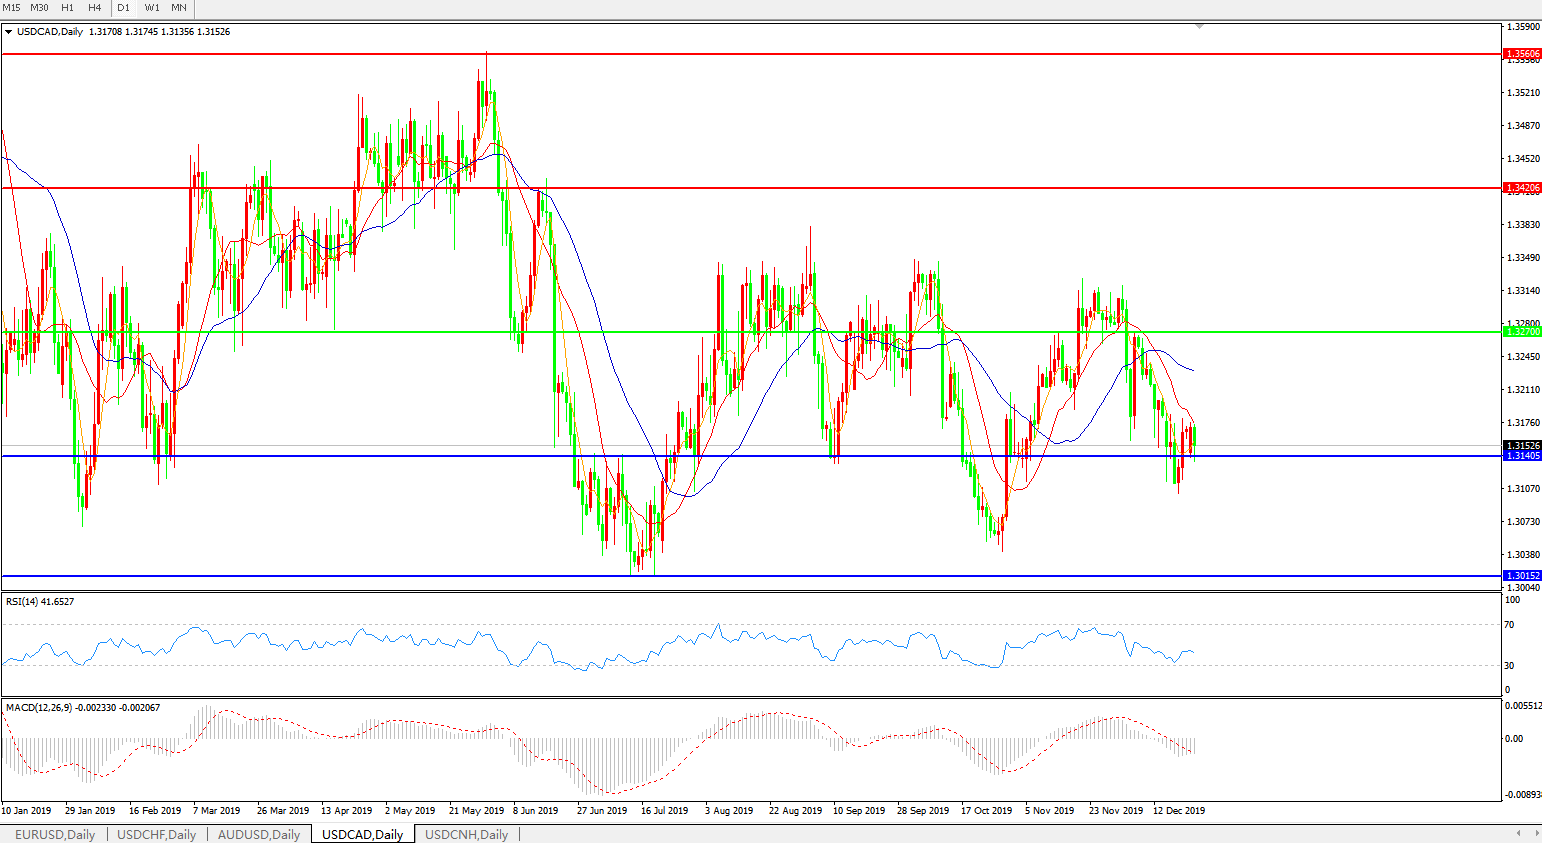Open the AUDUSD,Daily chart tab
Screen dimensions: 1542x843
coord(259,834)
